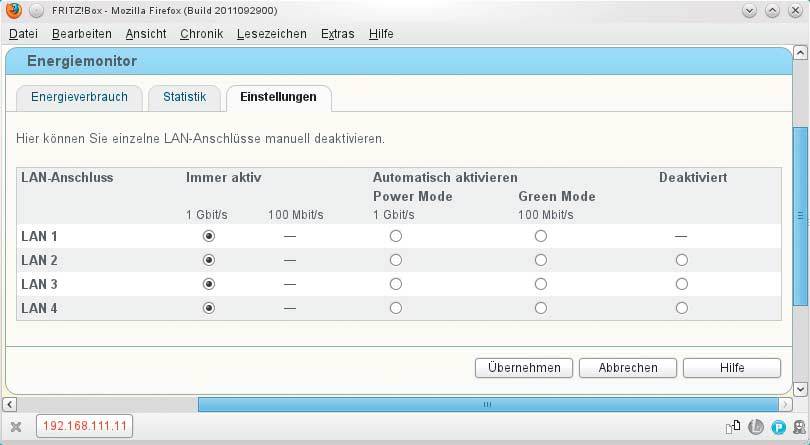Choose Power Mode for LAN 2

pos(396,260)
